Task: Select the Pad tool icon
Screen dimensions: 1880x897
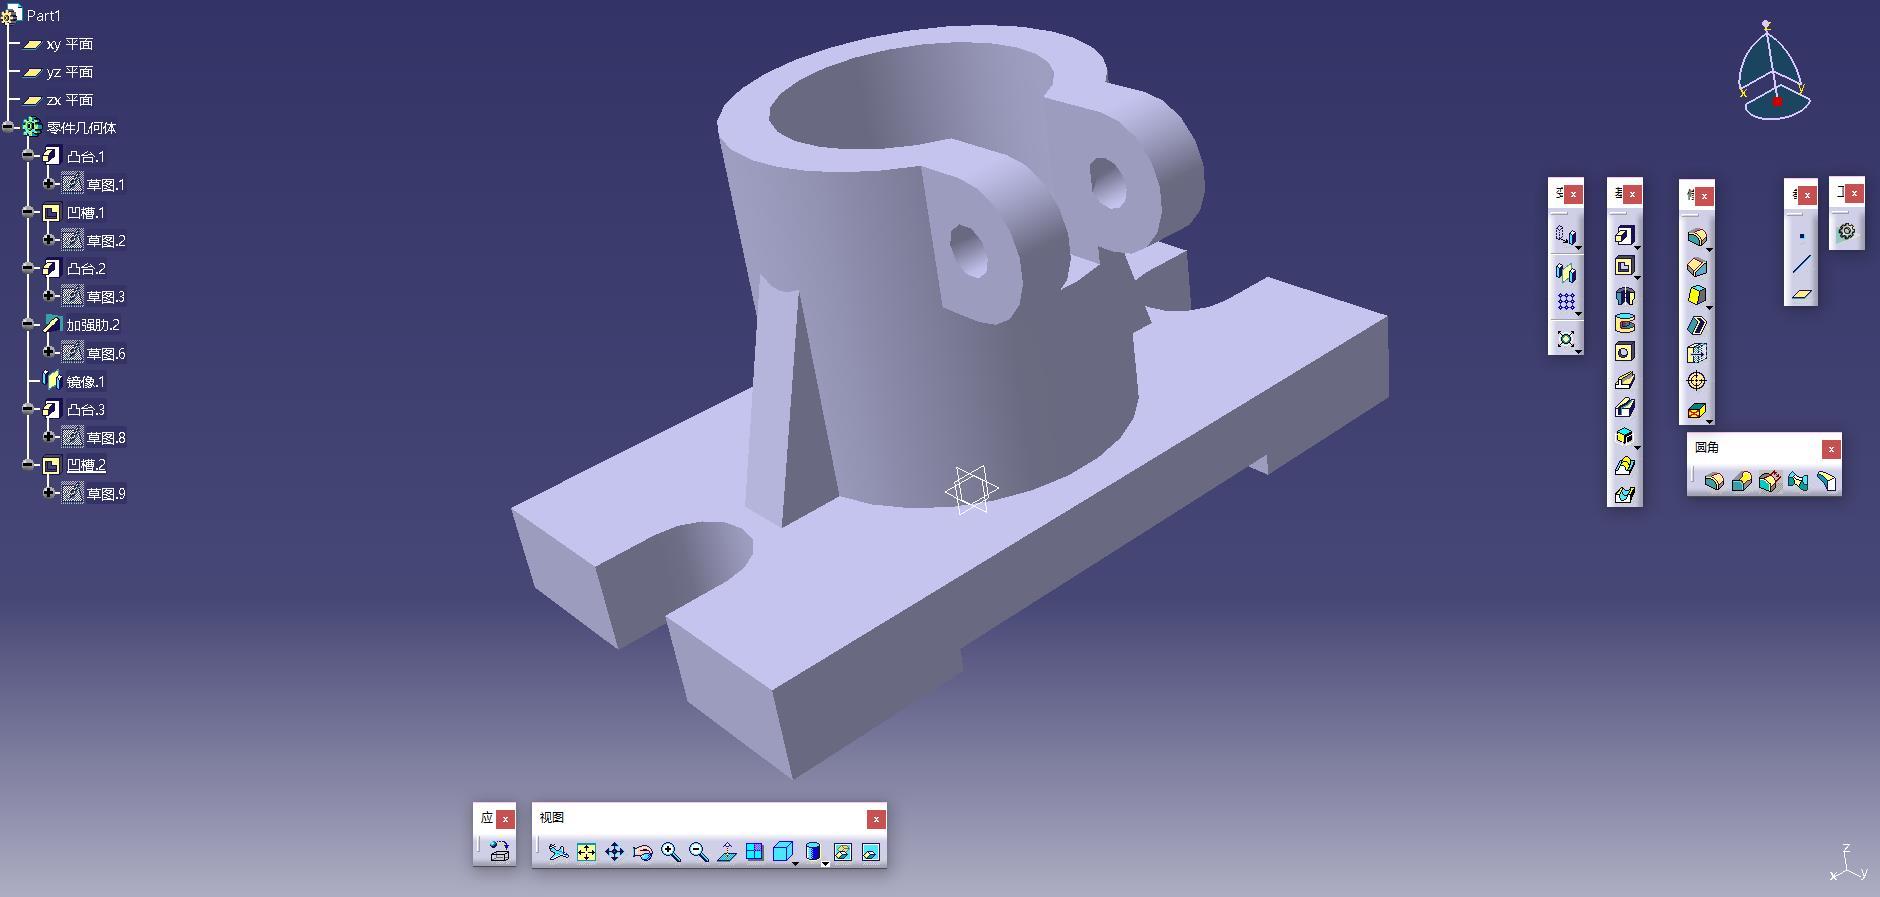Action: pos(1624,236)
